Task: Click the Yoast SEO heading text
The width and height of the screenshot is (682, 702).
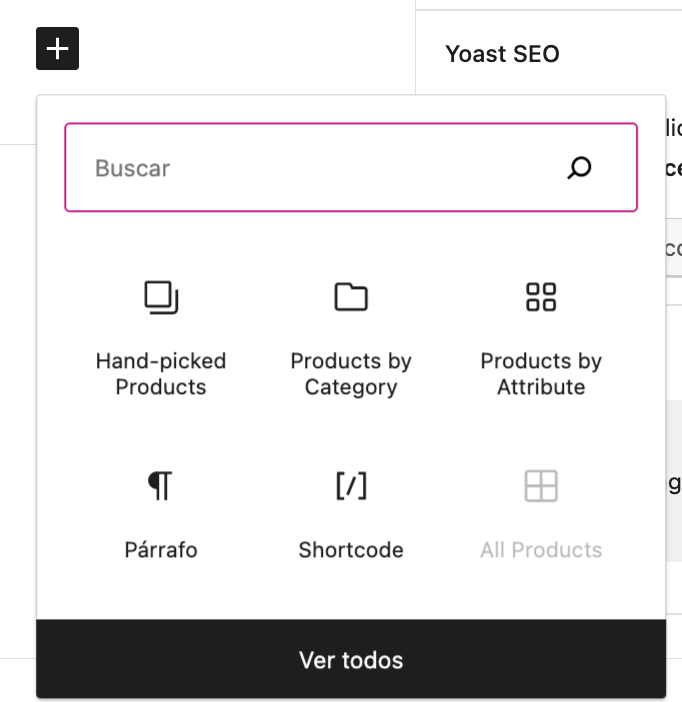Action: (x=502, y=54)
